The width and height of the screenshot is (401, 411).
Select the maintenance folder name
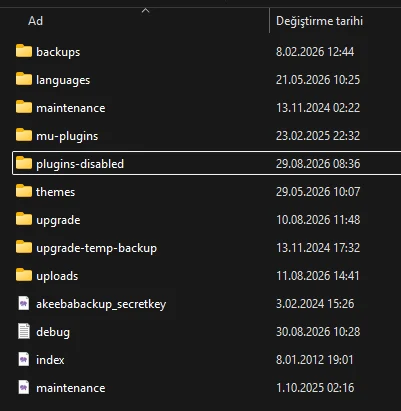coord(71,108)
